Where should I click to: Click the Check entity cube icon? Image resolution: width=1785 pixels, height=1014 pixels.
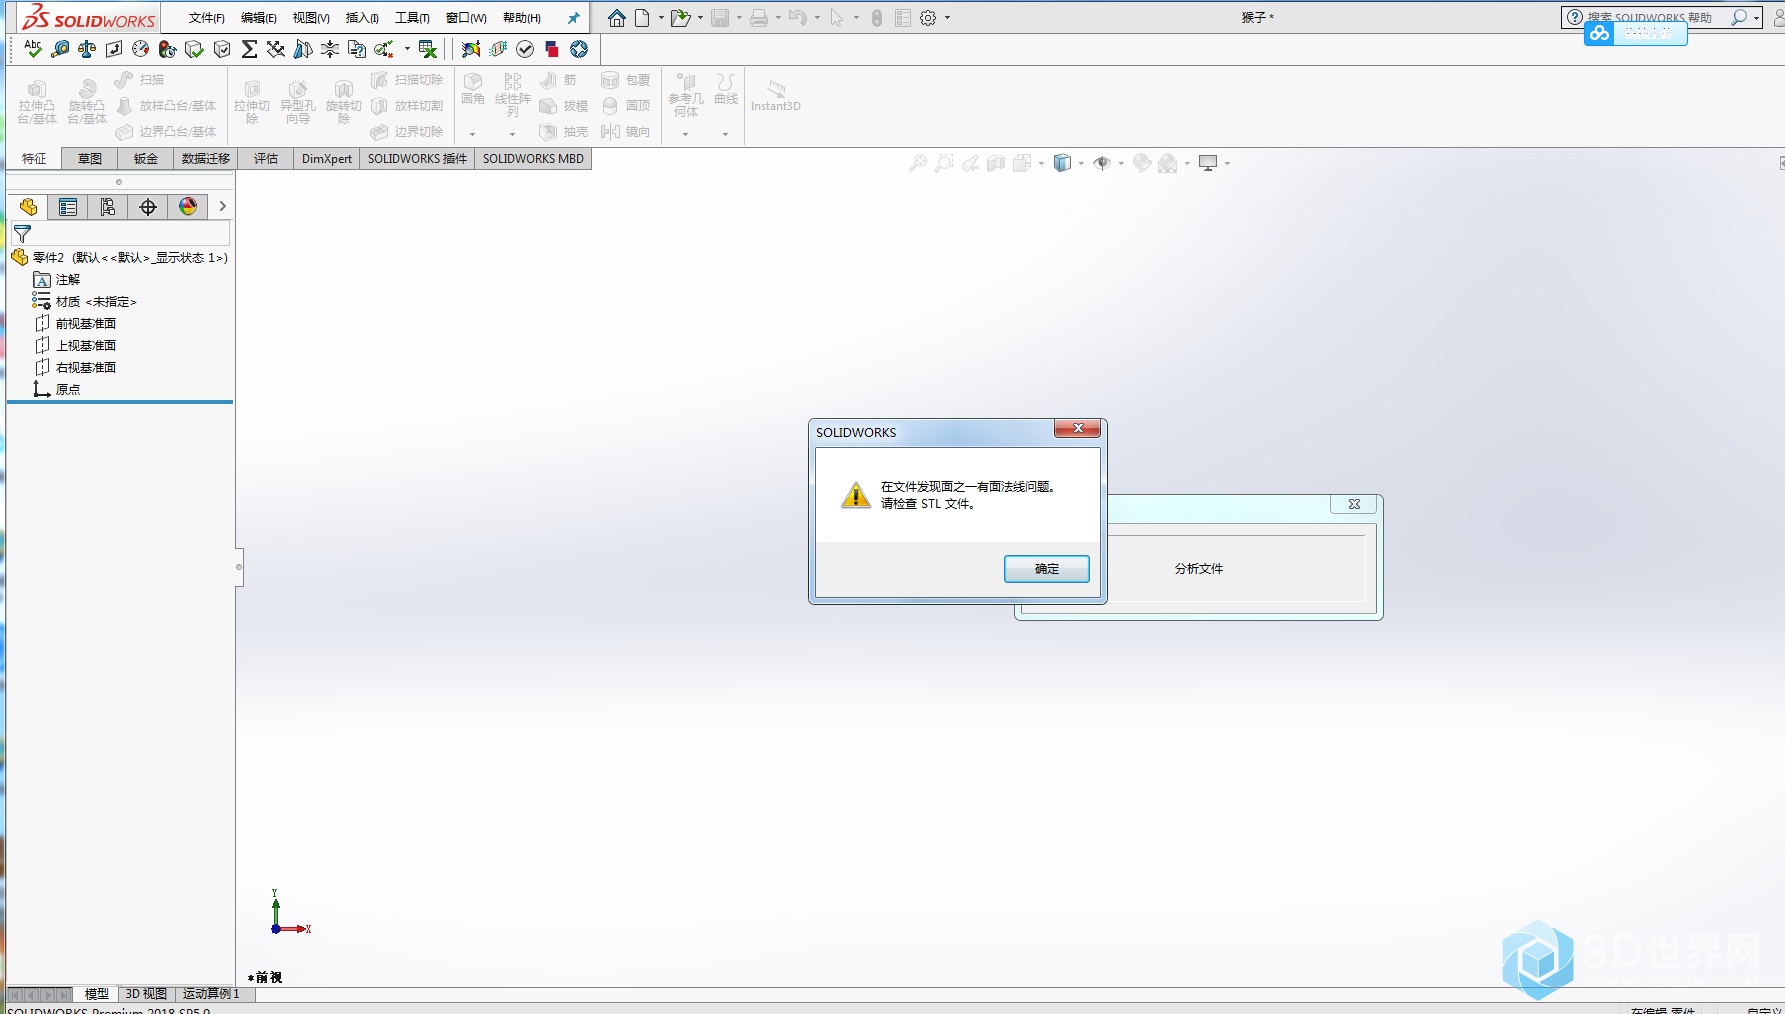click(x=195, y=49)
